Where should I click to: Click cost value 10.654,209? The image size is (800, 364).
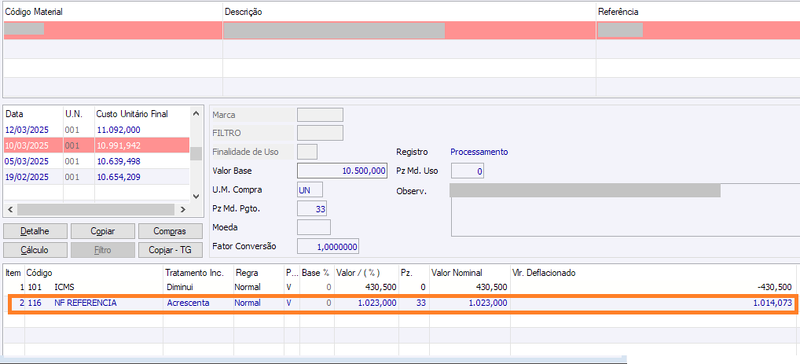click(118, 177)
